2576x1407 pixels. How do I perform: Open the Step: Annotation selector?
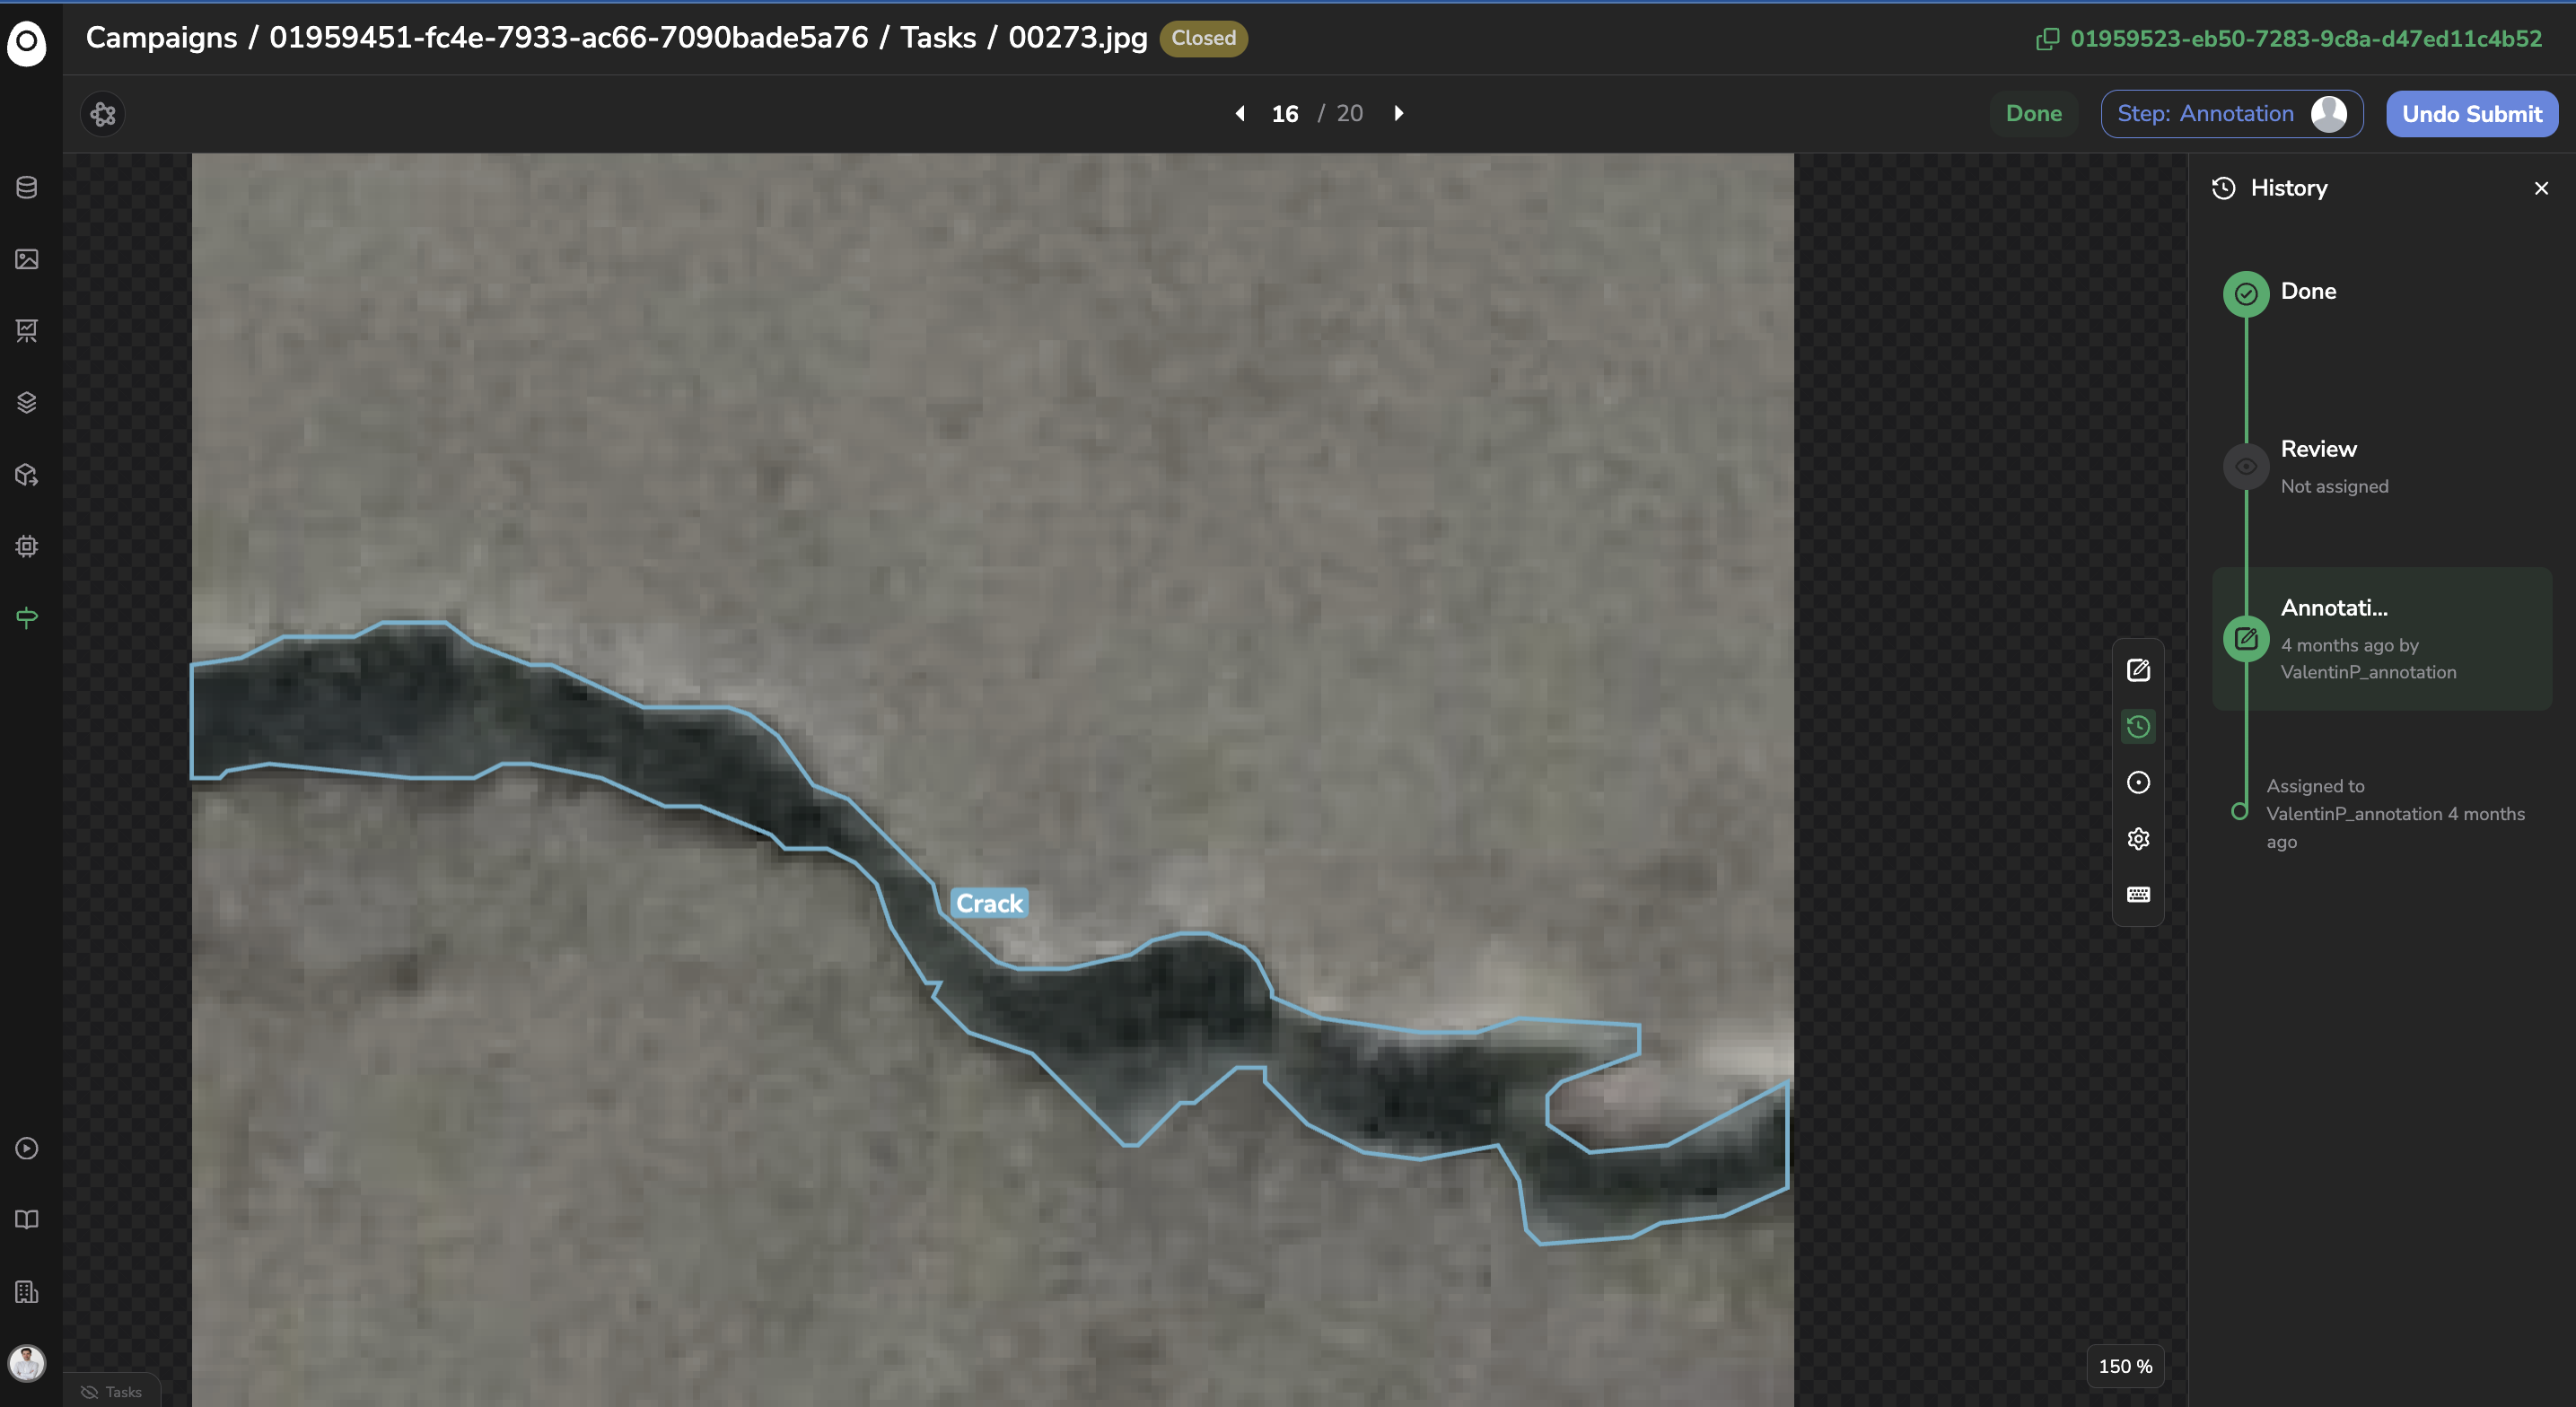(2231, 114)
